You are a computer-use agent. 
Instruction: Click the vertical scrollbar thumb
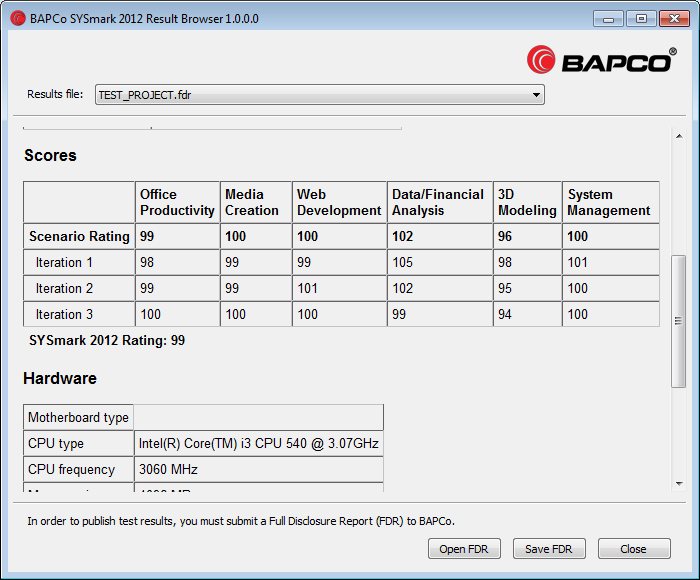(x=677, y=320)
